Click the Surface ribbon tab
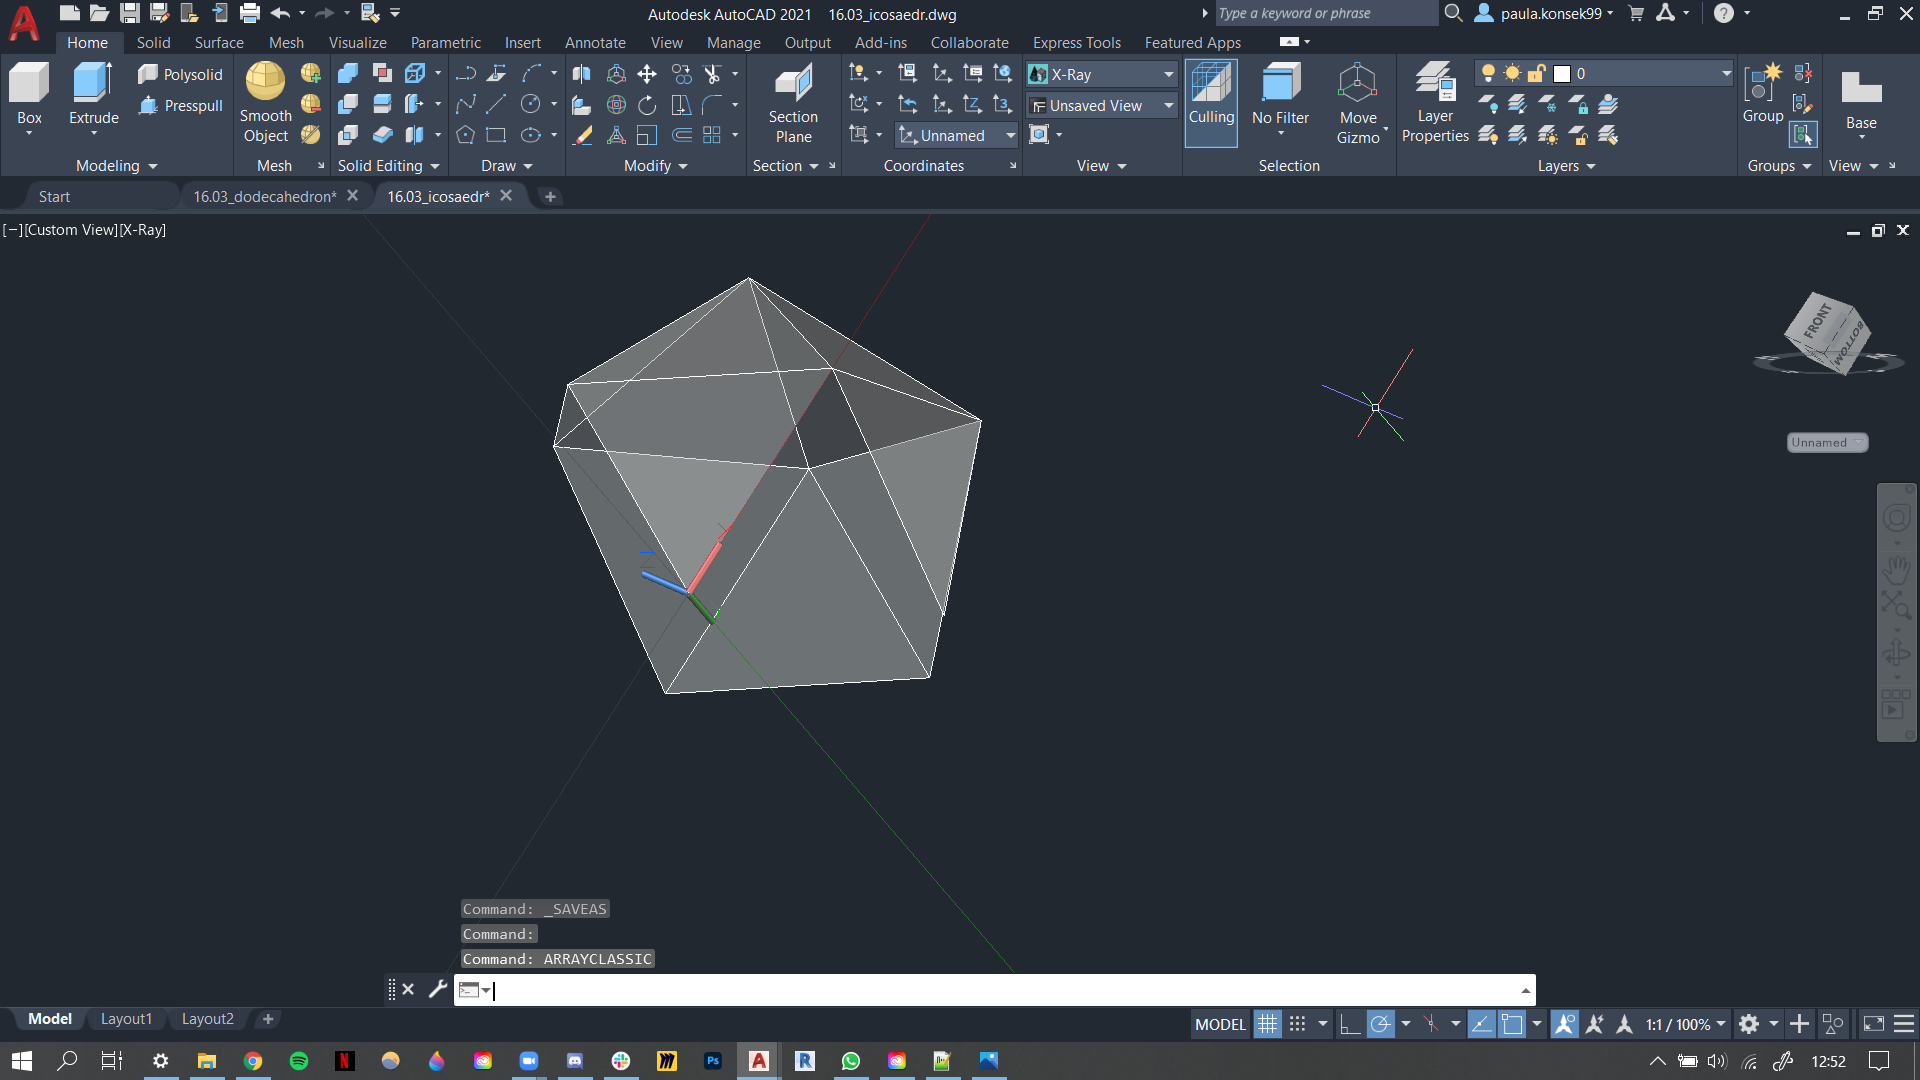This screenshot has height=1080, width=1920. 218,42
